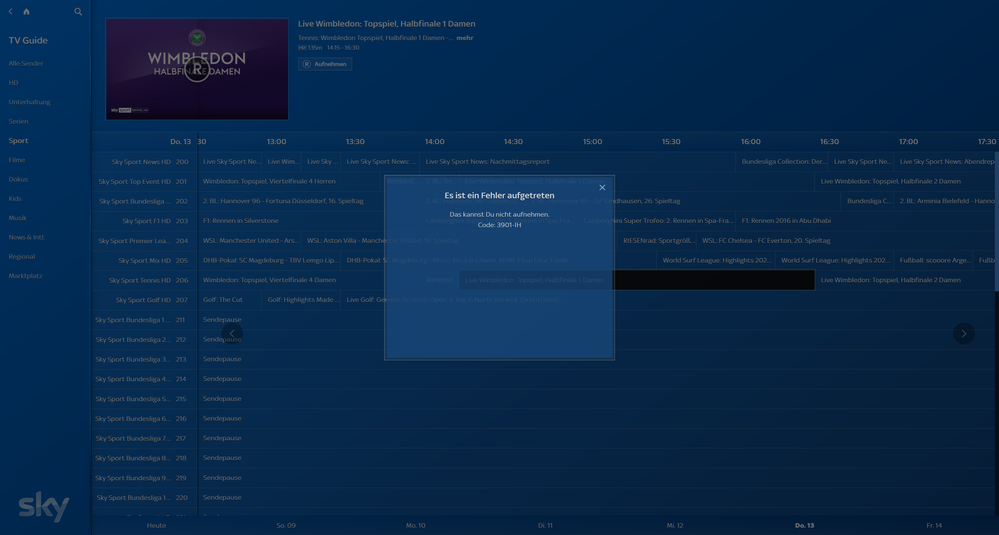Switch to 'Heute' day tab
Image resolution: width=999 pixels, height=535 pixels.
[156, 525]
